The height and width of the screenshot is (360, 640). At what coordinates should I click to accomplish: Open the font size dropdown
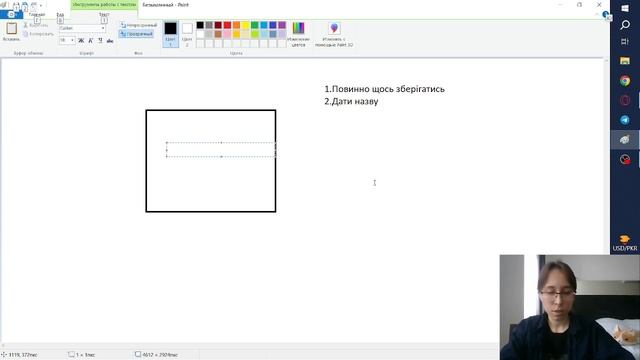(72, 40)
